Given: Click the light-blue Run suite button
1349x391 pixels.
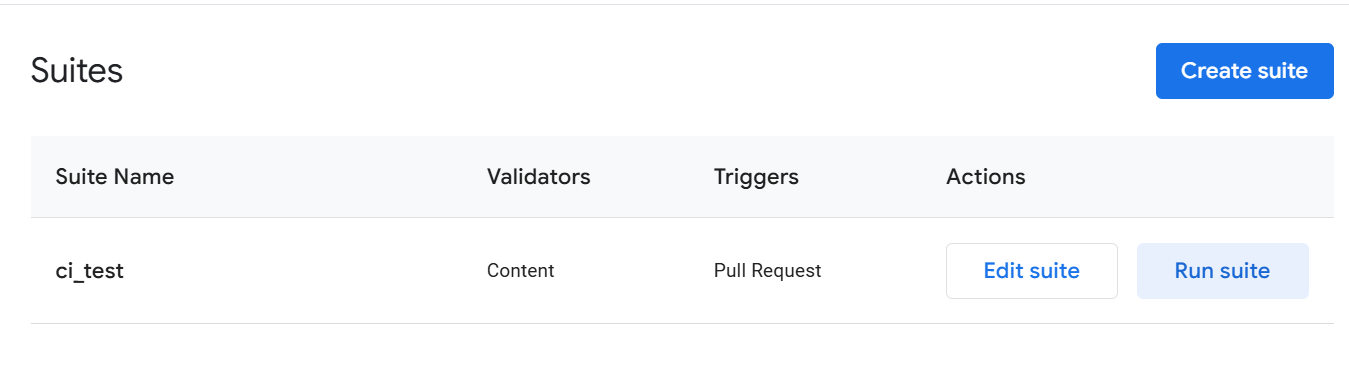Looking at the screenshot, I should click(1222, 271).
